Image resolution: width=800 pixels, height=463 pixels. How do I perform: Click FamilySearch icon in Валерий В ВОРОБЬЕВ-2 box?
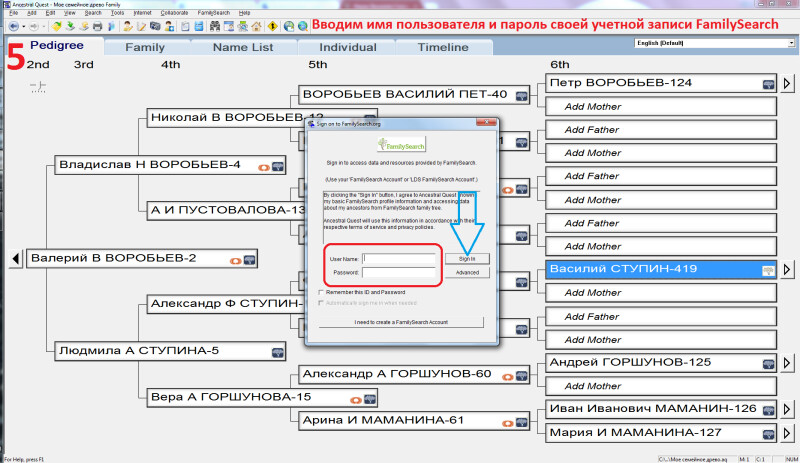249,260
